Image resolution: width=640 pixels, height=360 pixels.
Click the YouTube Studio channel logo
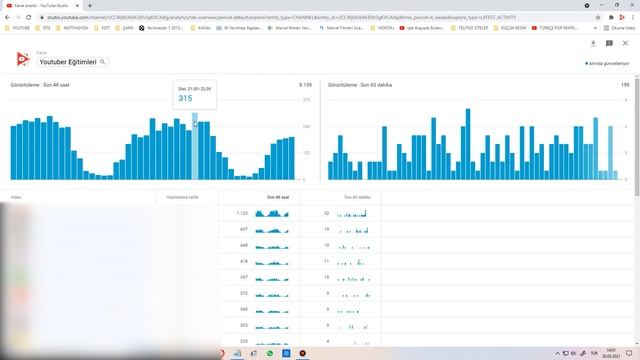tap(22, 59)
